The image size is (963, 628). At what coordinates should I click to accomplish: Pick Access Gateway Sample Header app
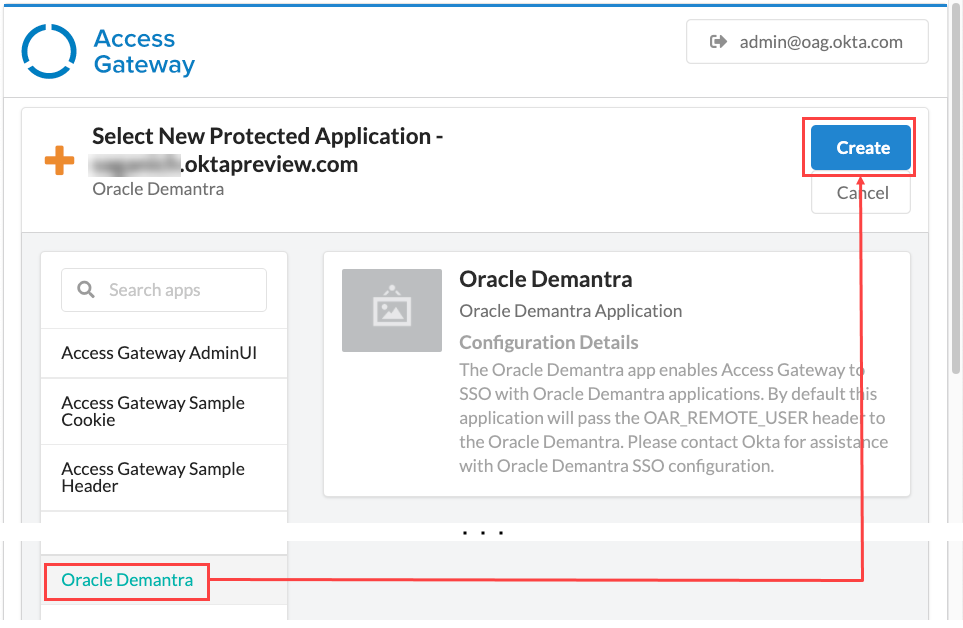click(153, 477)
